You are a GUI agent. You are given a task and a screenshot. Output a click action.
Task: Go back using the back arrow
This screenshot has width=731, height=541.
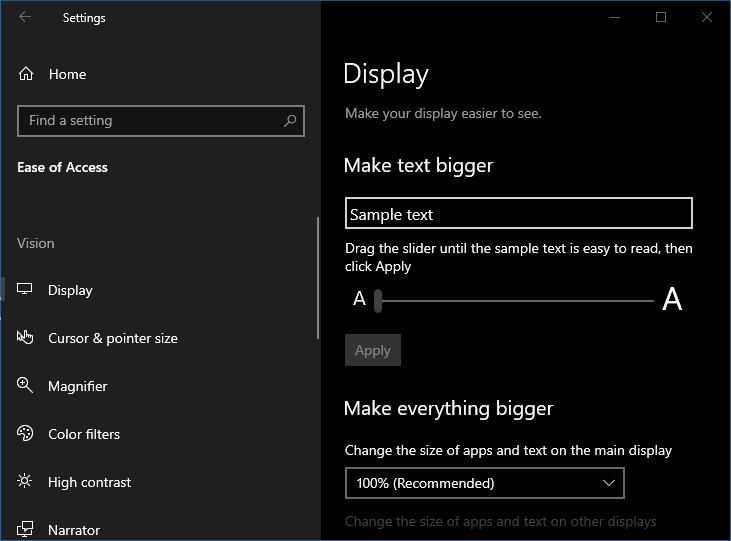(x=25, y=17)
